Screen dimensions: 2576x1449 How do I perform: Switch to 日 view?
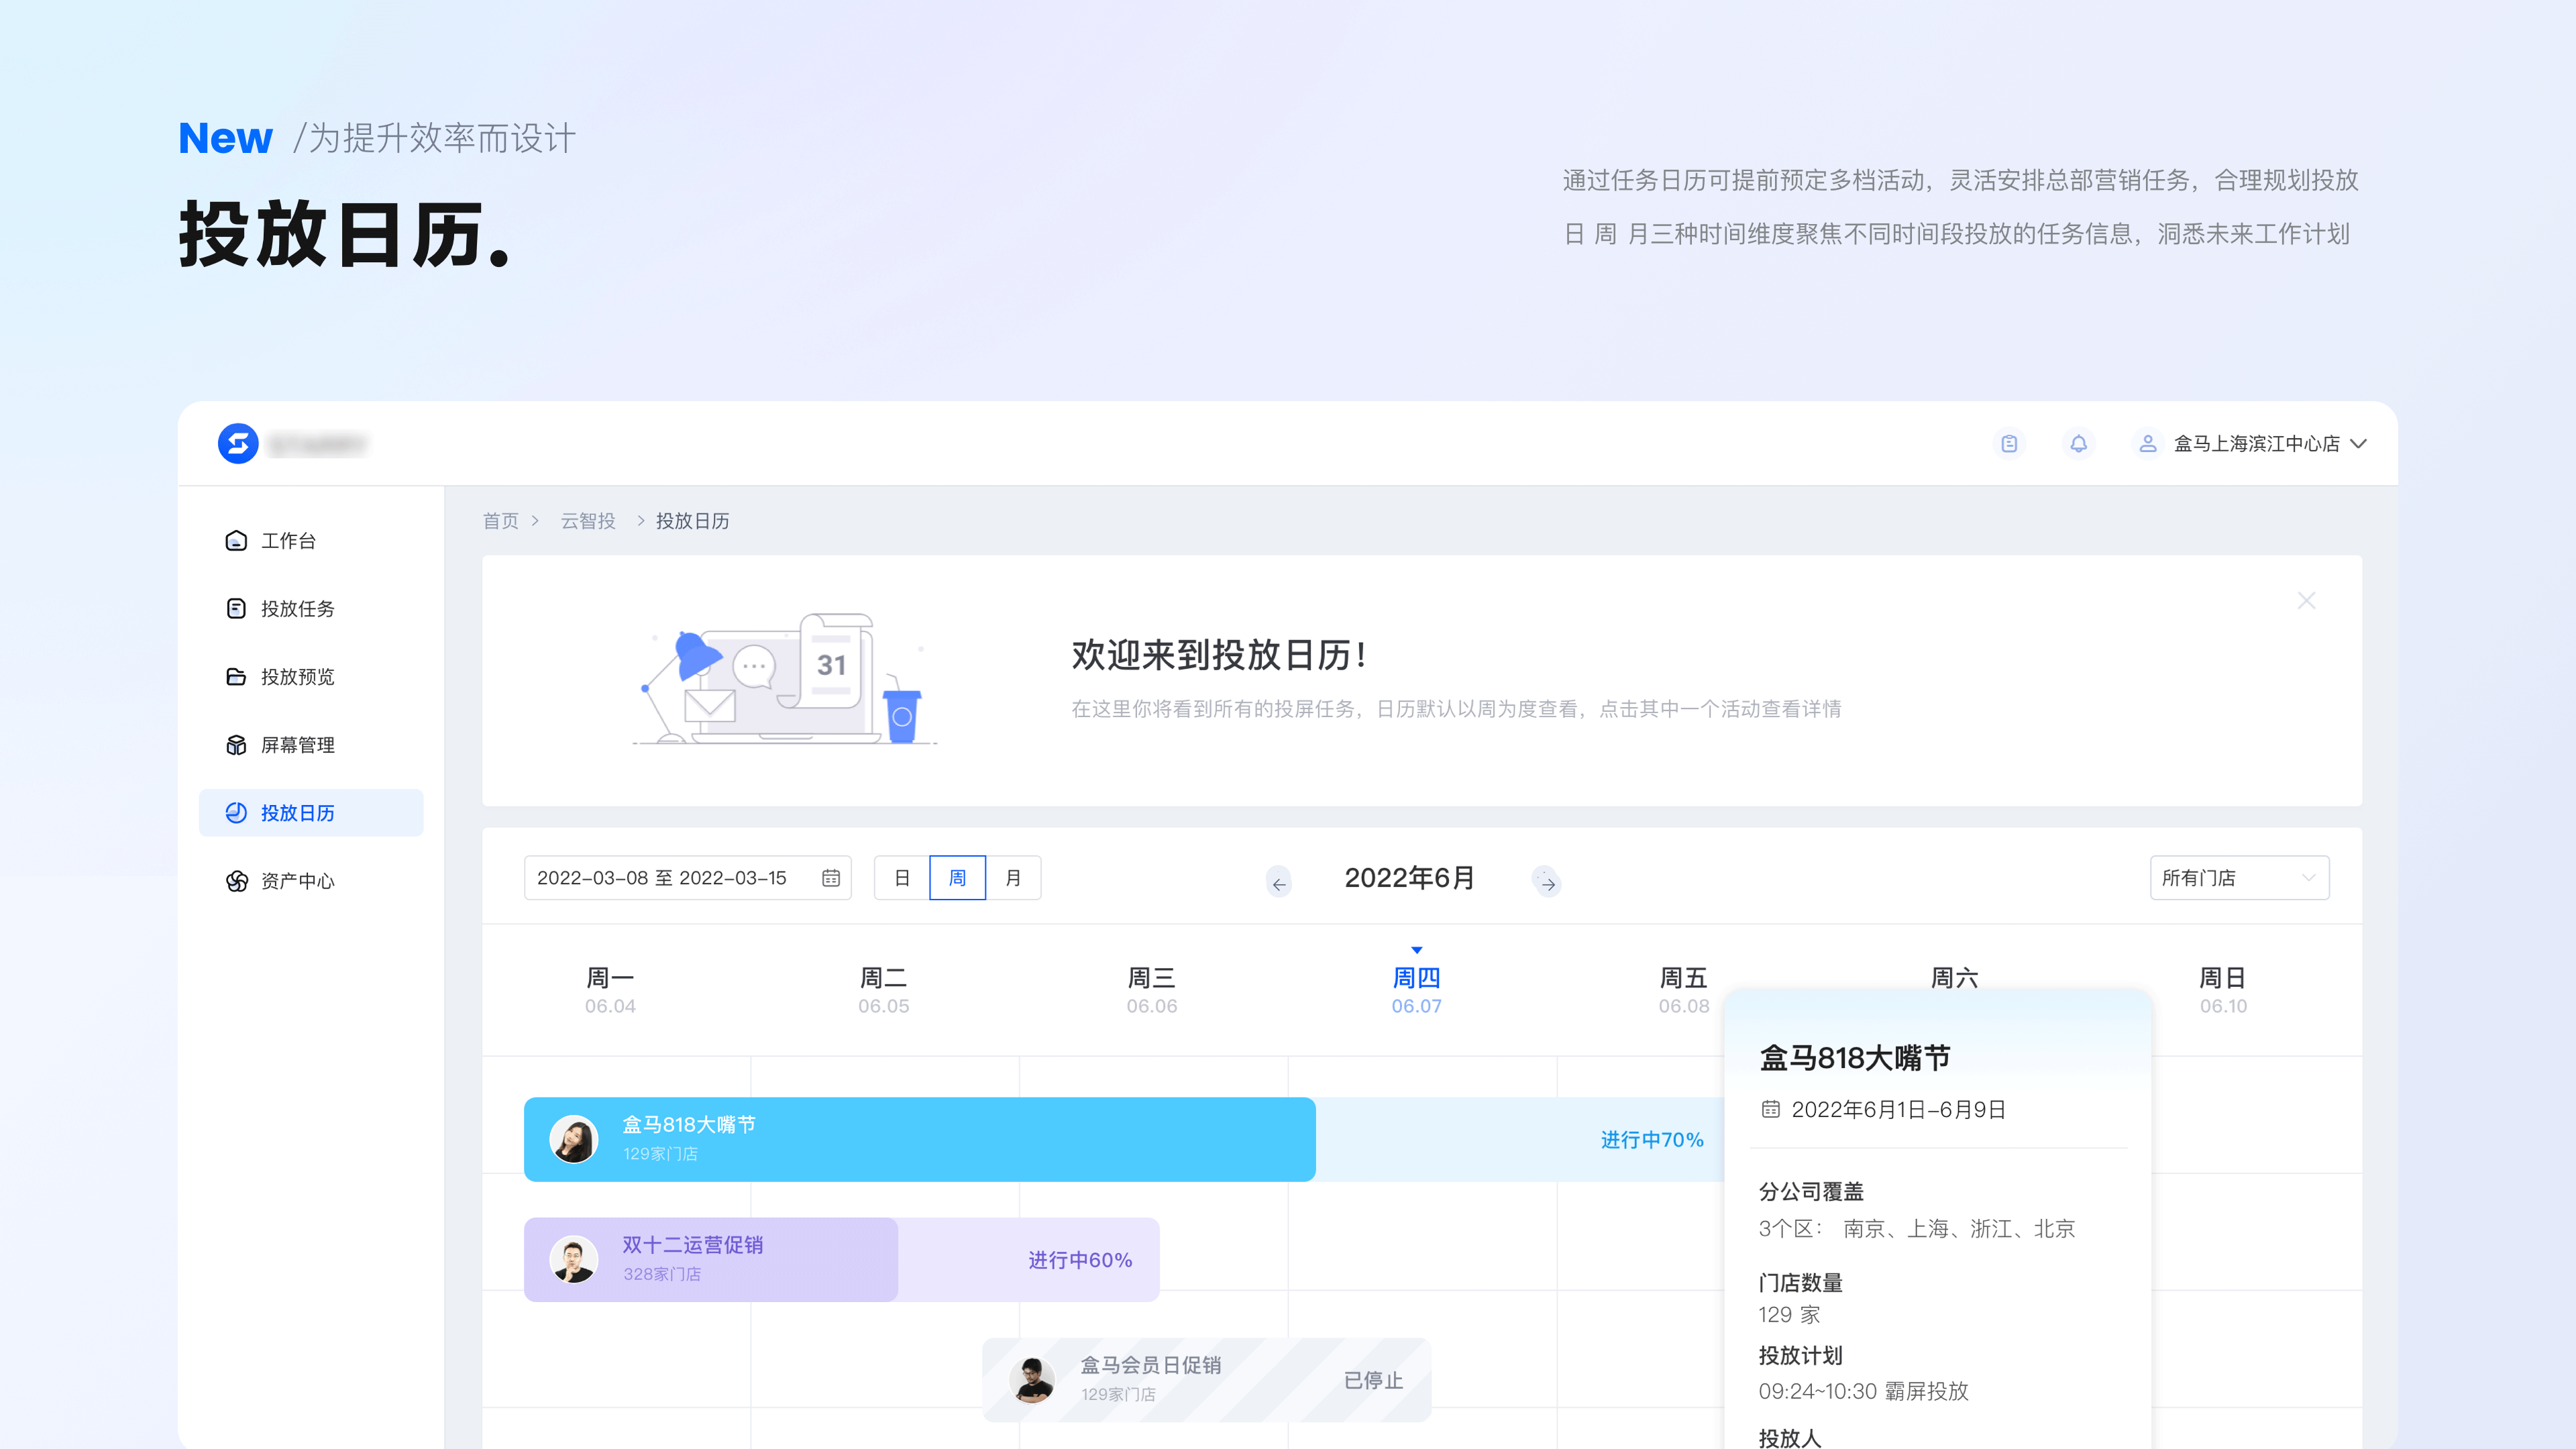pos(901,878)
